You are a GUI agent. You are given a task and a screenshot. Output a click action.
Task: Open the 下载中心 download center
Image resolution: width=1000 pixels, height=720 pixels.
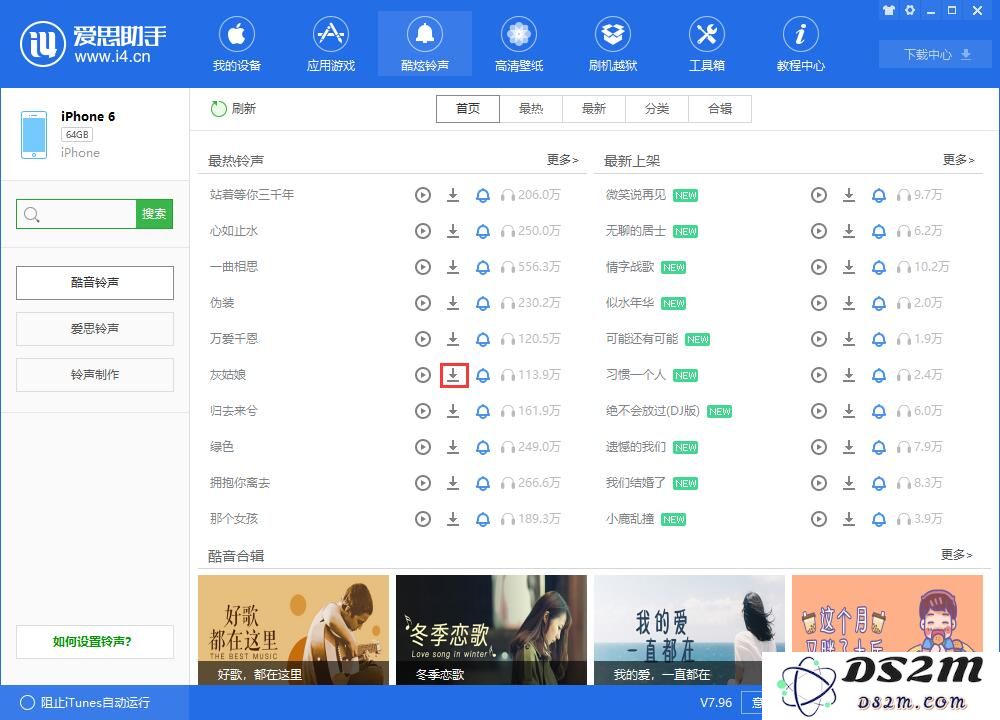point(936,54)
